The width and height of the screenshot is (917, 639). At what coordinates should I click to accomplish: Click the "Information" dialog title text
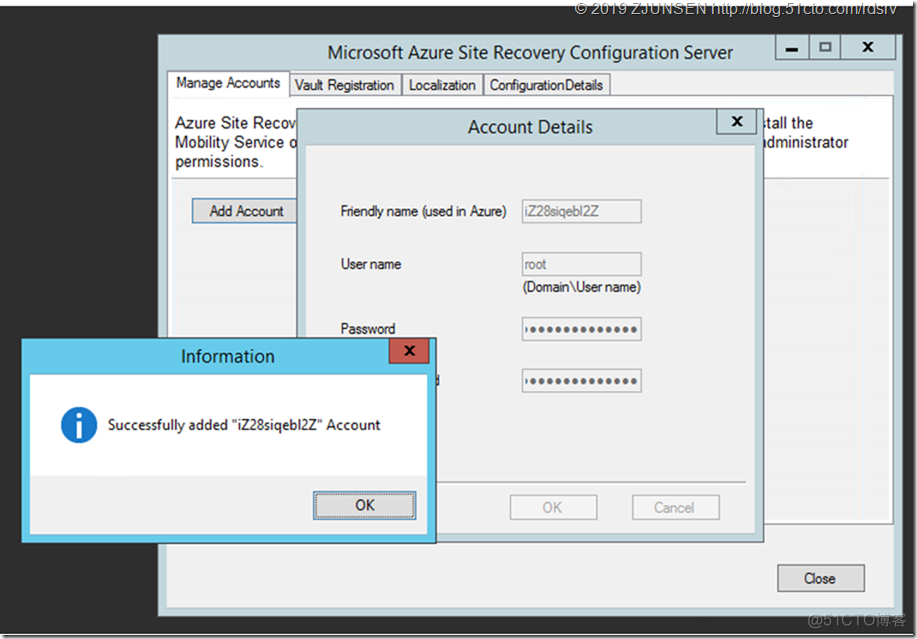(x=227, y=356)
